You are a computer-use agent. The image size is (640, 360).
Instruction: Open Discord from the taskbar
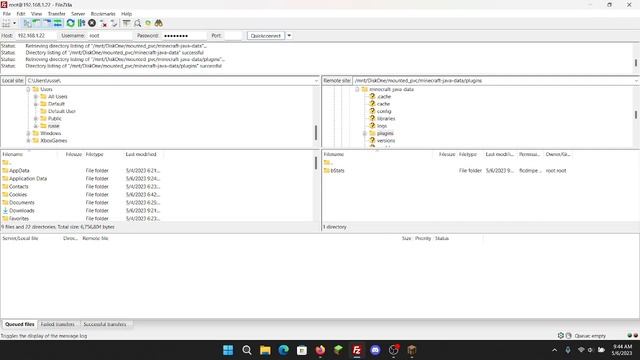pyautogui.click(x=375, y=350)
